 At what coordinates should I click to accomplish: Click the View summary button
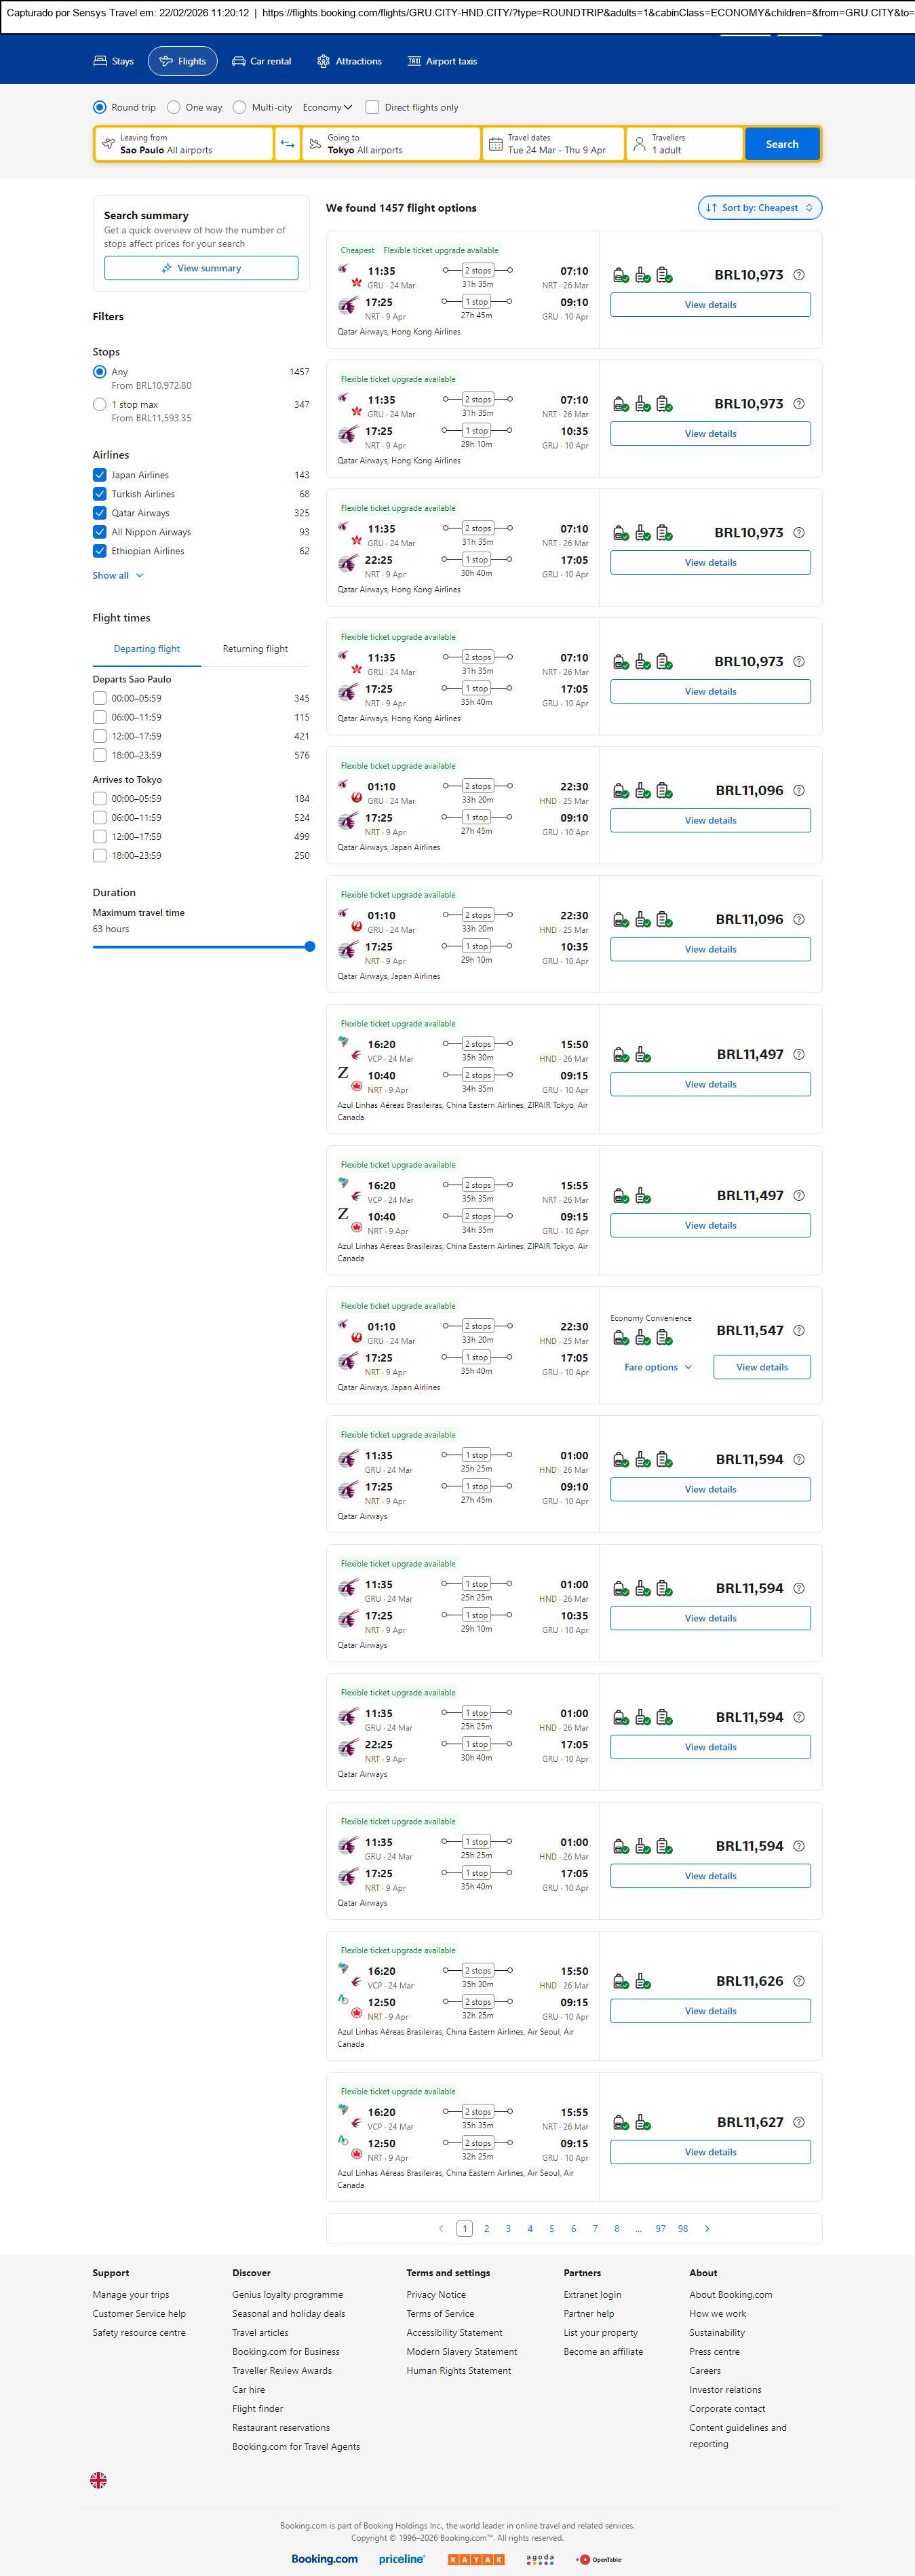pyautogui.click(x=201, y=268)
